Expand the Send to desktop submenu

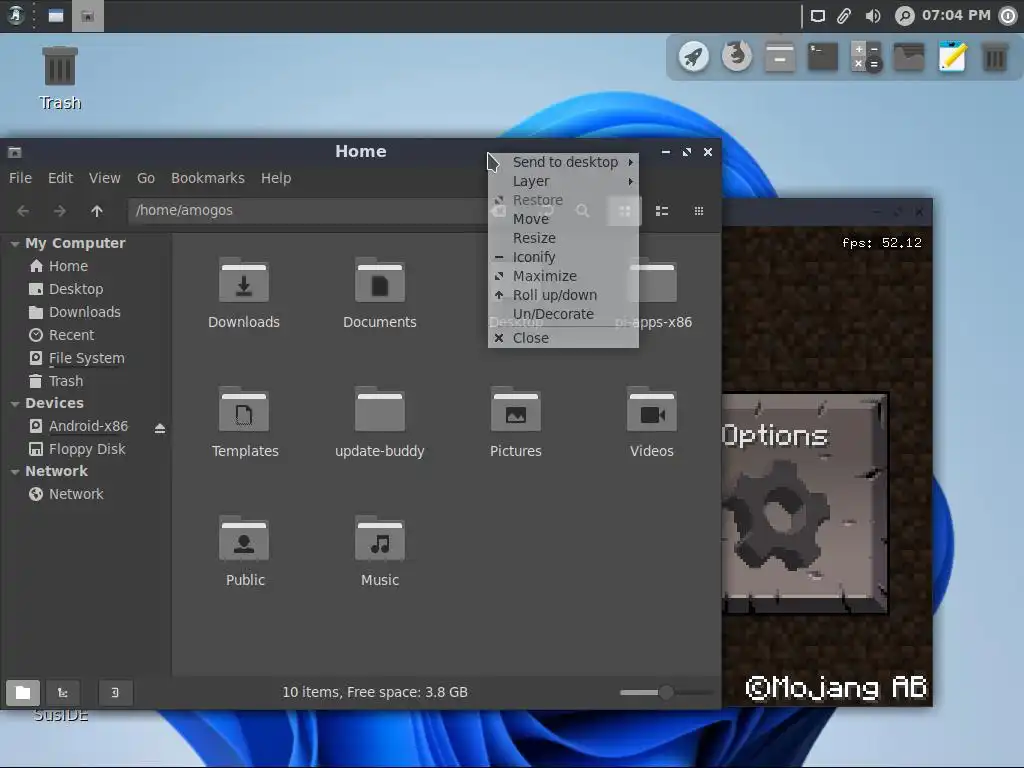(563, 162)
